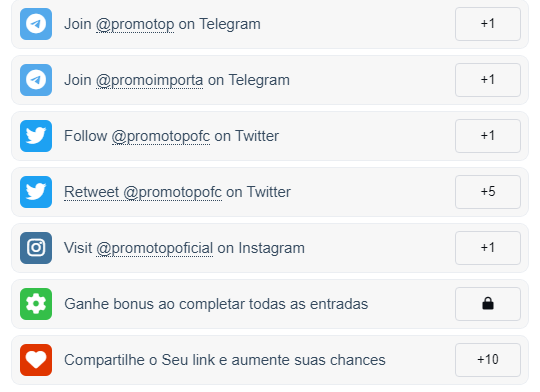Expand the 'Ganhe bonus ao completar' entry row

tap(270, 304)
